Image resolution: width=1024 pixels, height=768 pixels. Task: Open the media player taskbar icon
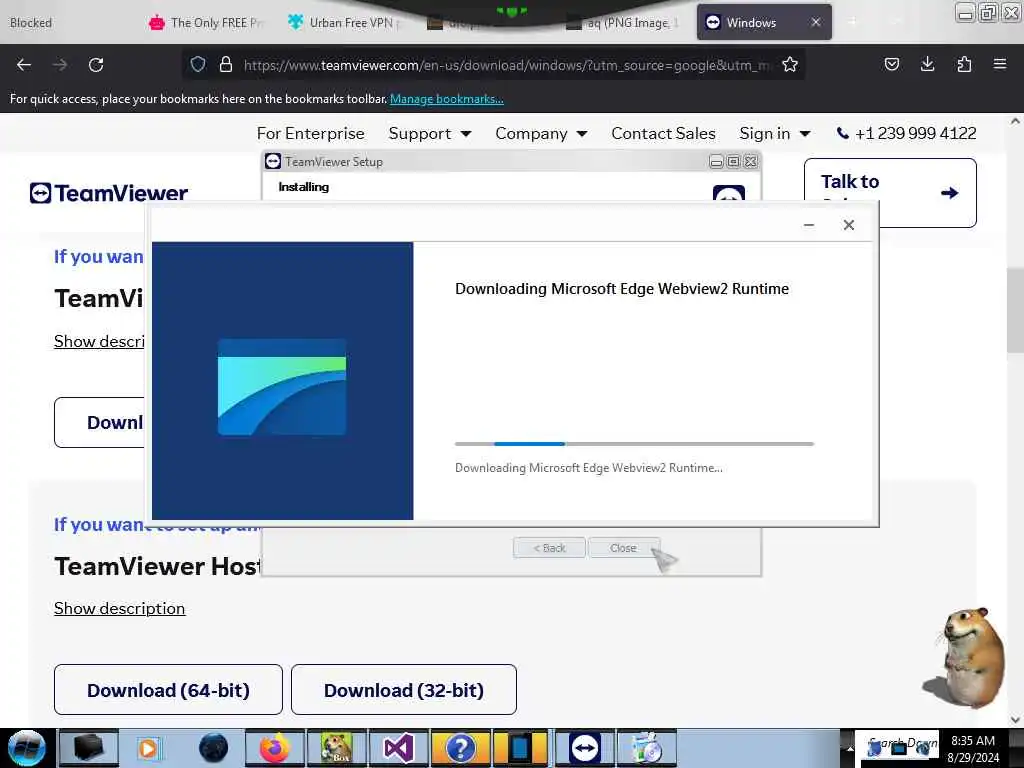149,748
